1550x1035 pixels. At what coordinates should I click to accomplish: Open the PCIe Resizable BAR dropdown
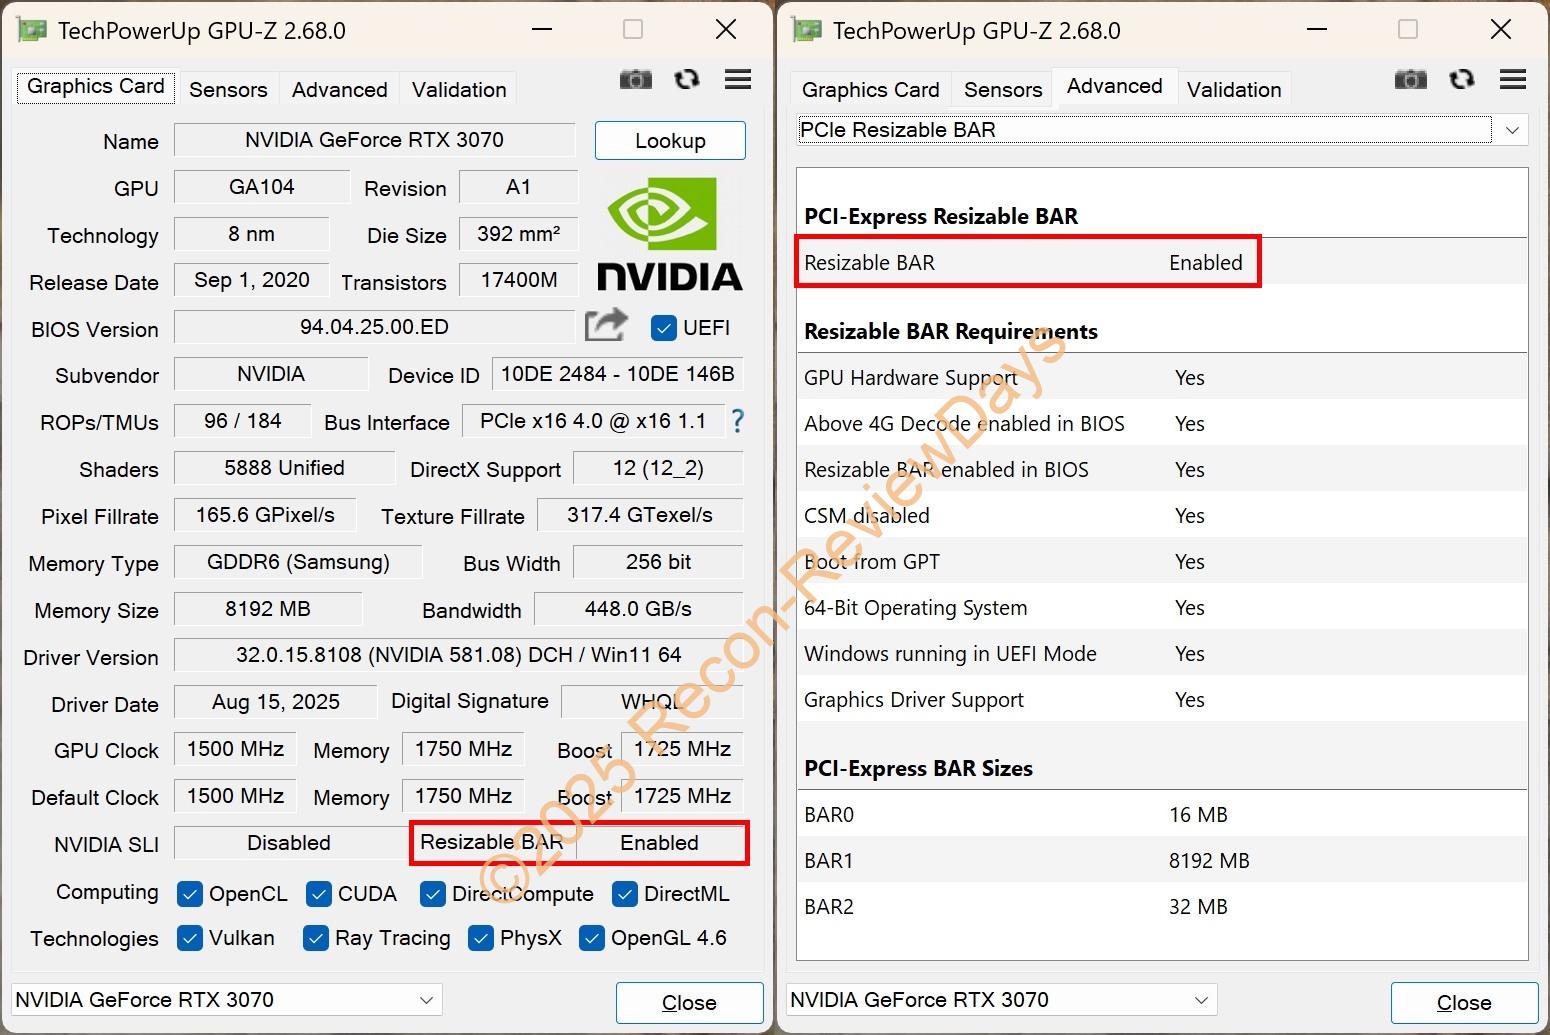(1512, 129)
